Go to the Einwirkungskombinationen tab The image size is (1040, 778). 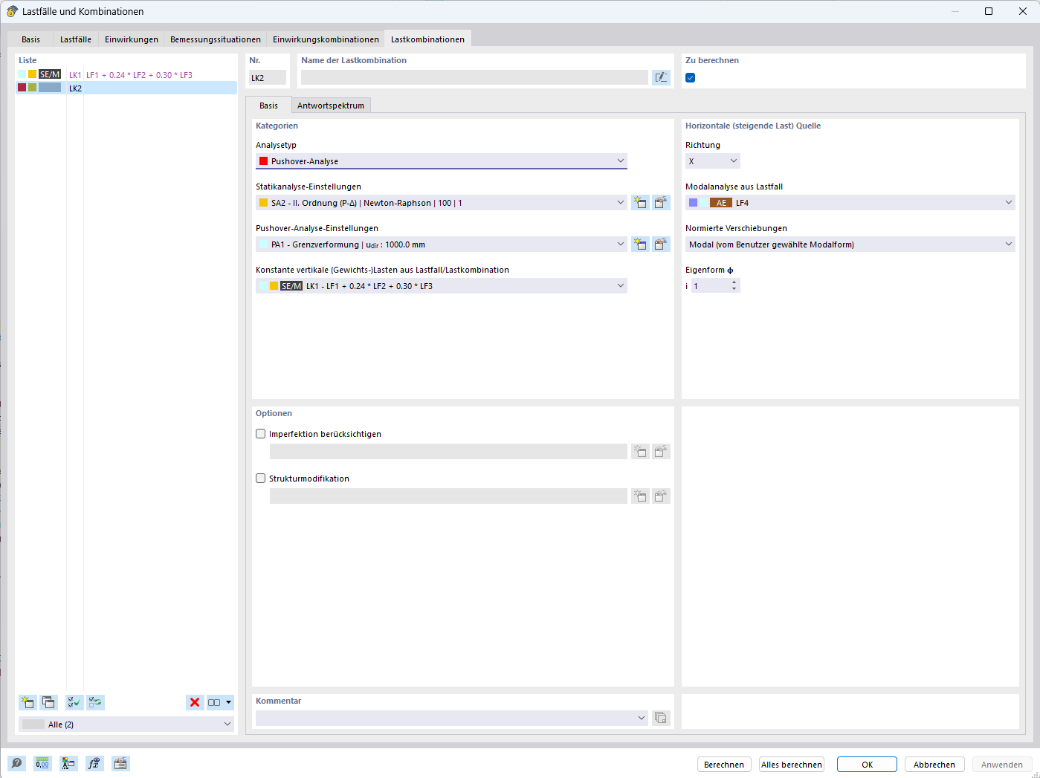pos(326,39)
